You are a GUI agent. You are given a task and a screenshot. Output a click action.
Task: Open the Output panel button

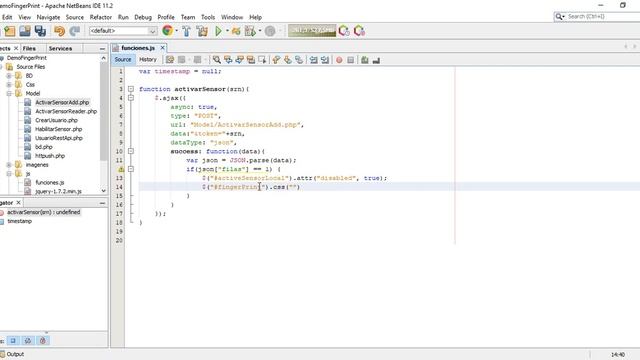(12, 354)
